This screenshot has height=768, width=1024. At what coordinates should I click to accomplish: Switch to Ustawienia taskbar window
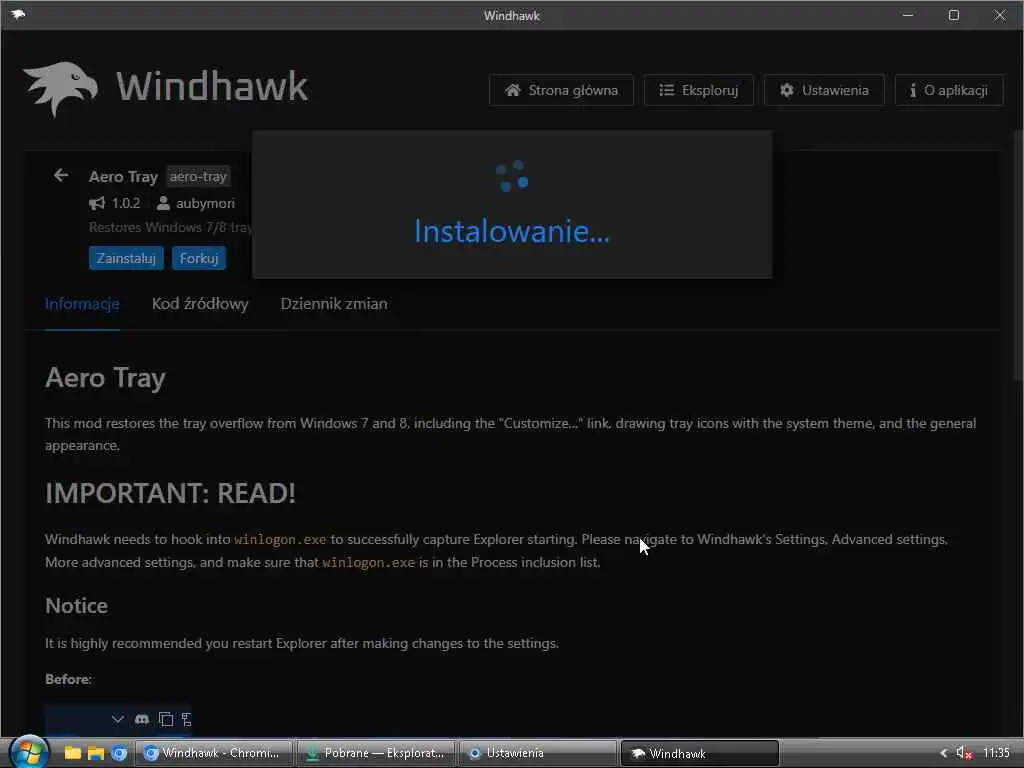tap(538, 753)
